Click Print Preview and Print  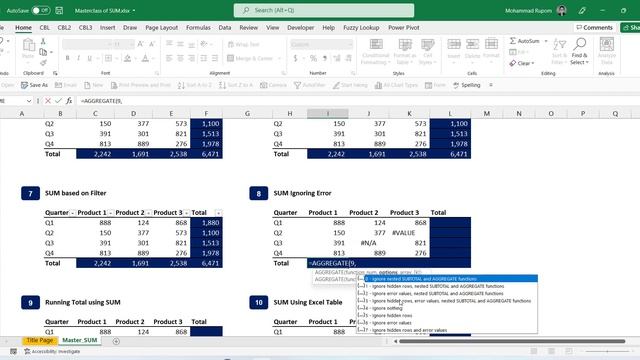click(x=141, y=85)
